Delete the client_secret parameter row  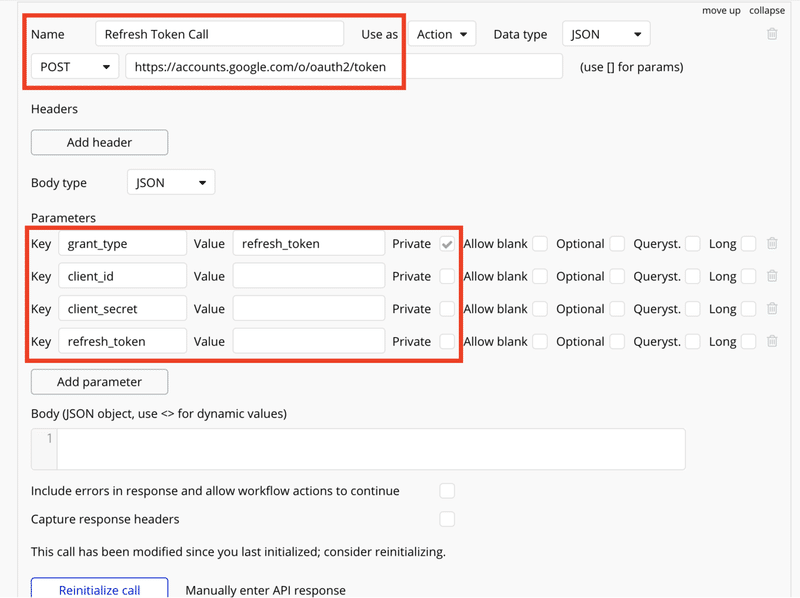772,309
